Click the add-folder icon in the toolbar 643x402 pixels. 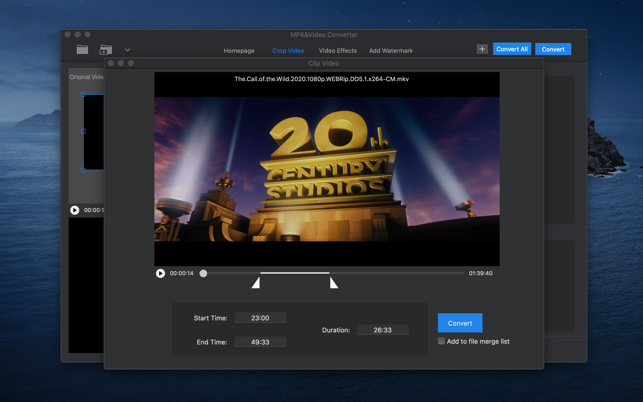106,50
